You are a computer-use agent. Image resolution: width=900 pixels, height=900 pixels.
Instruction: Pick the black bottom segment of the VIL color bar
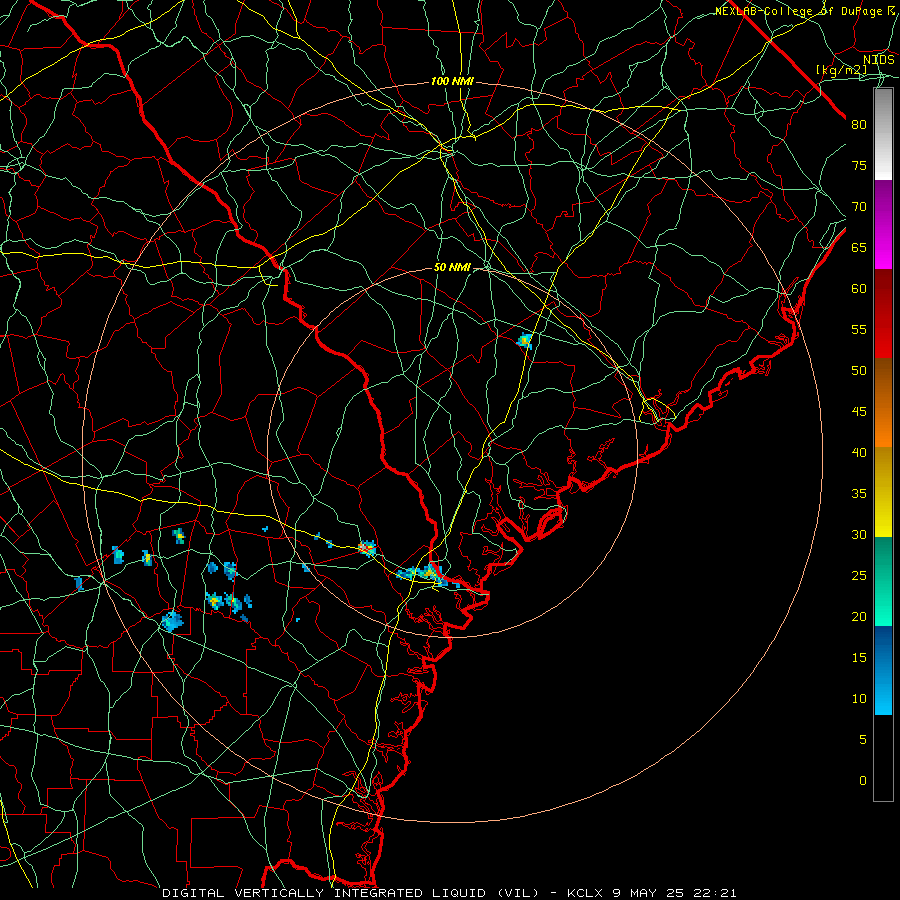[x=883, y=758]
